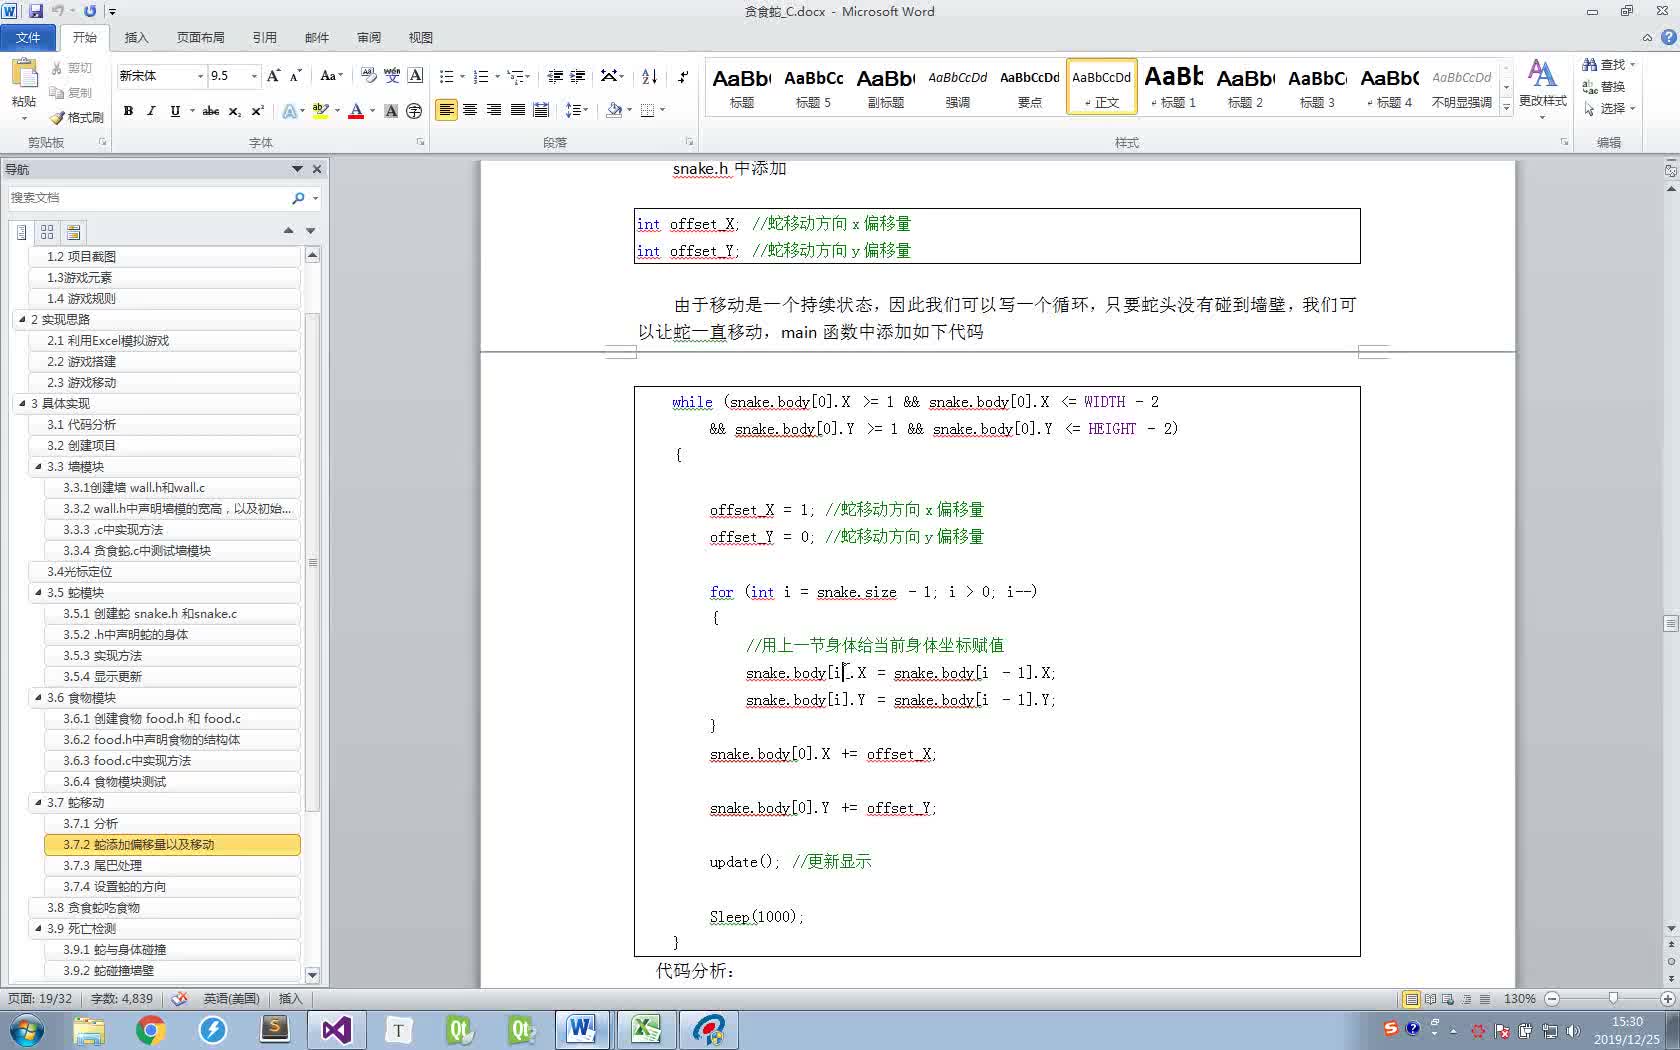Open the font color dropdown arrow
Image resolution: width=1680 pixels, height=1050 pixels.
coord(372,111)
